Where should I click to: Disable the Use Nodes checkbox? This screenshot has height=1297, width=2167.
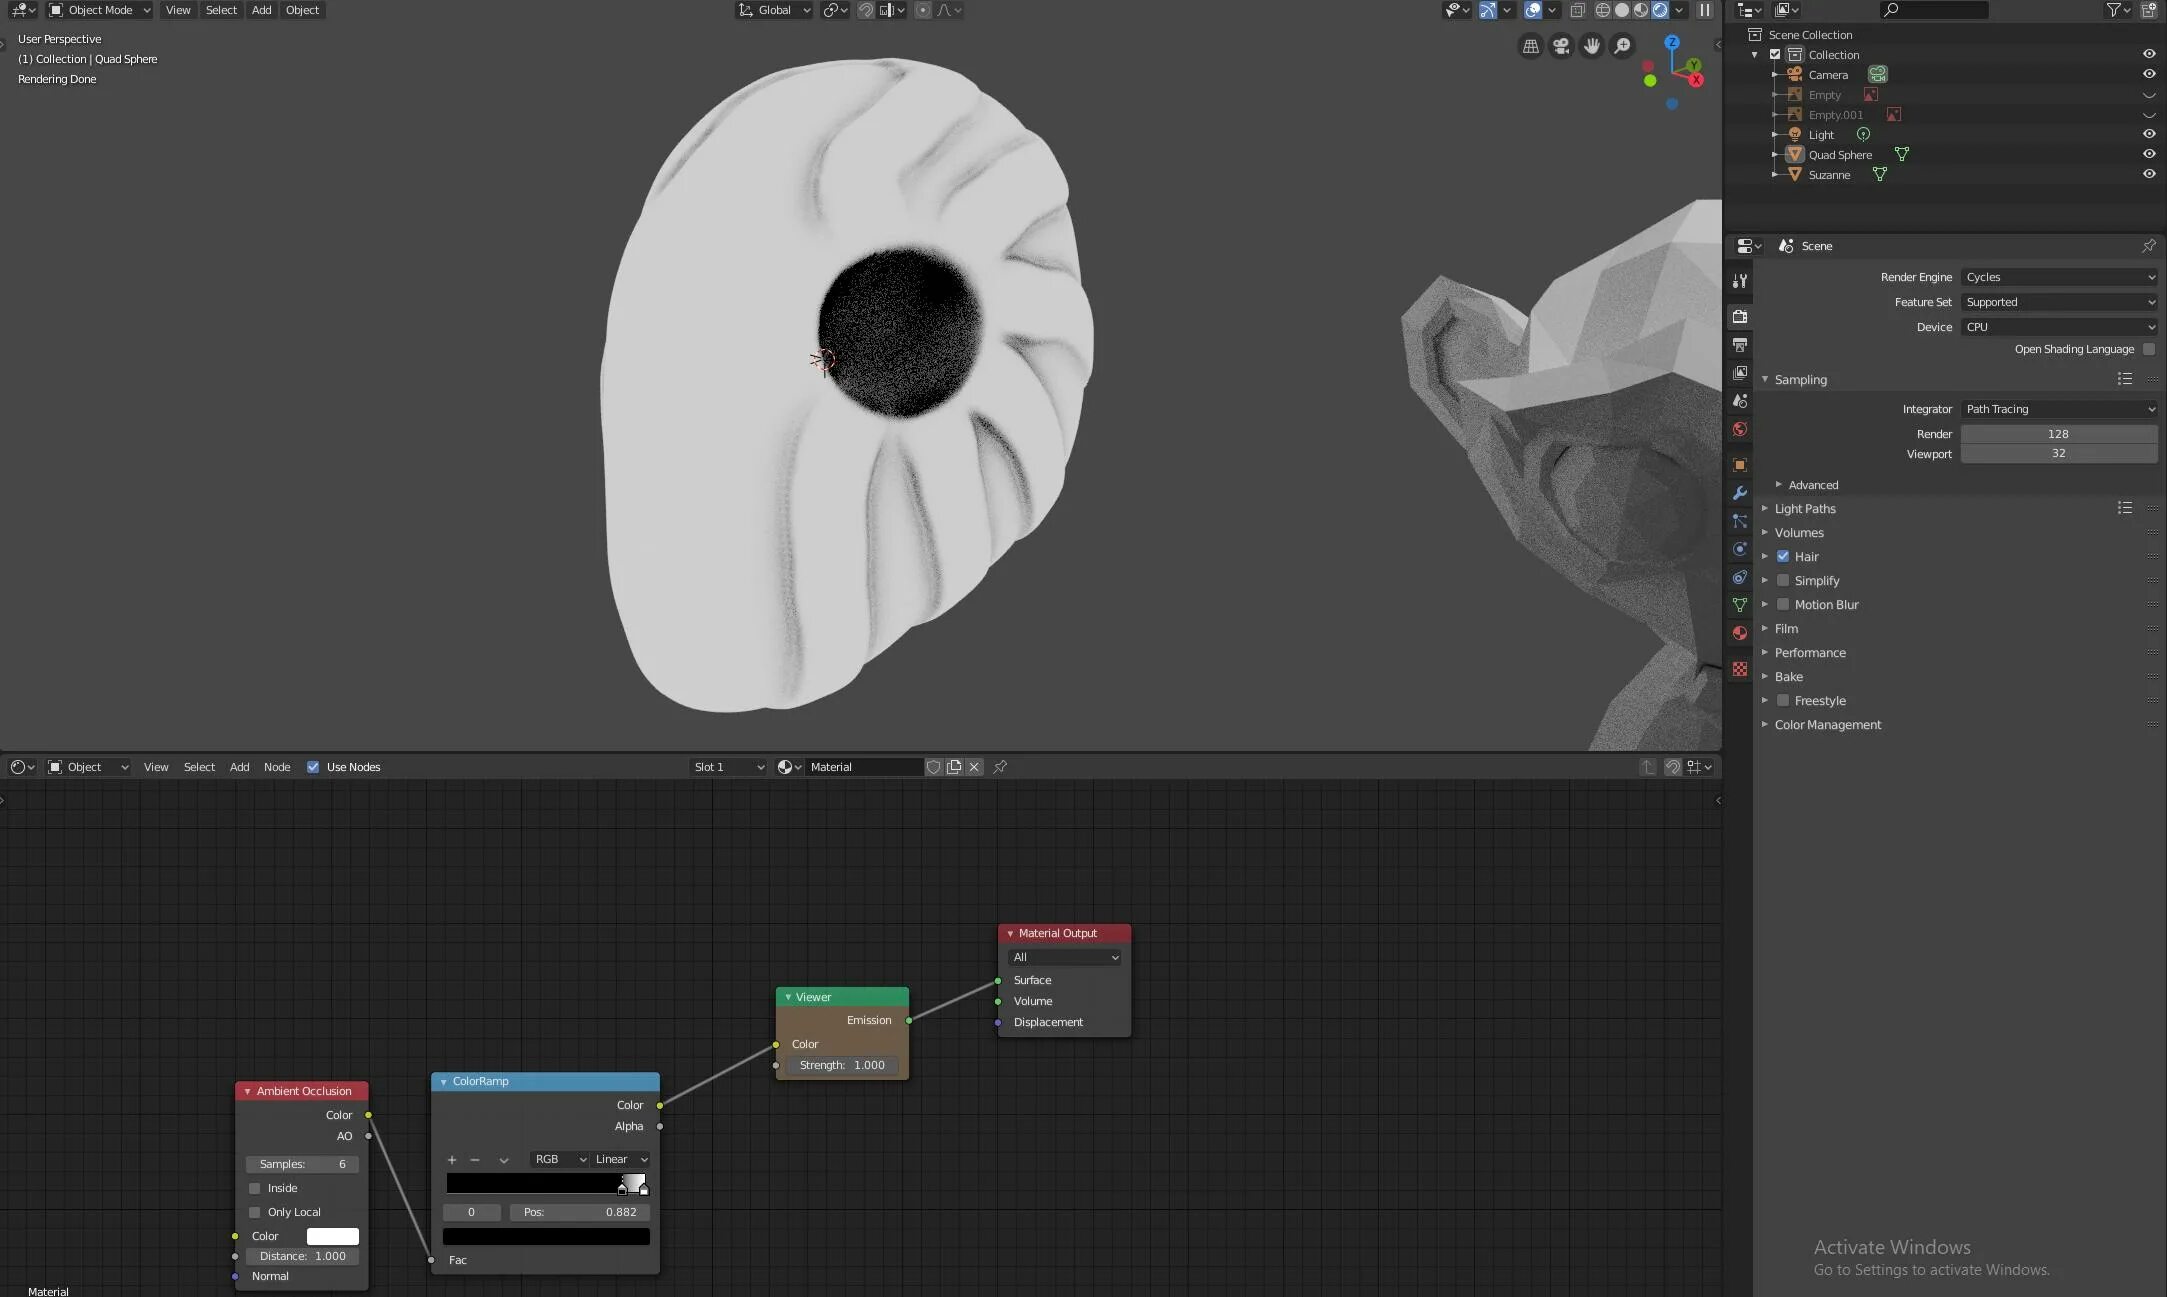pos(313,767)
